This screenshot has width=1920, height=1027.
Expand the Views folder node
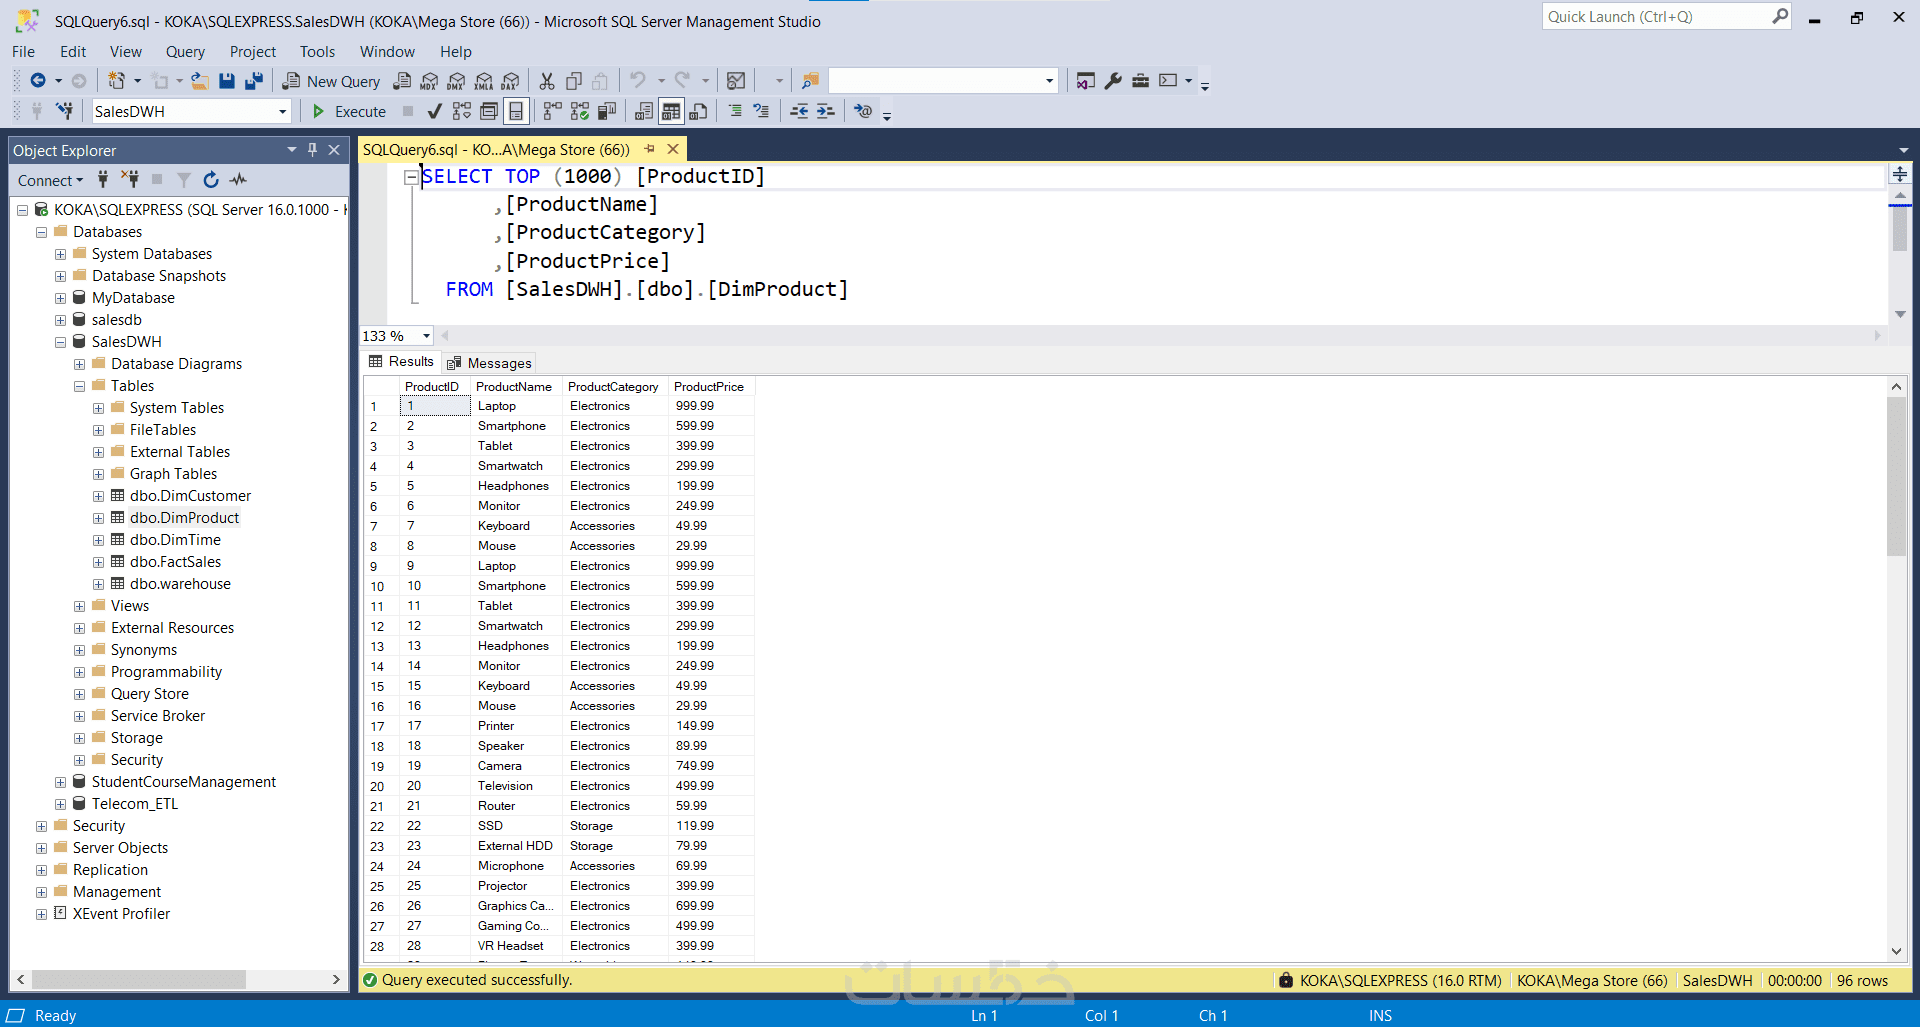[x=79, y=606]
